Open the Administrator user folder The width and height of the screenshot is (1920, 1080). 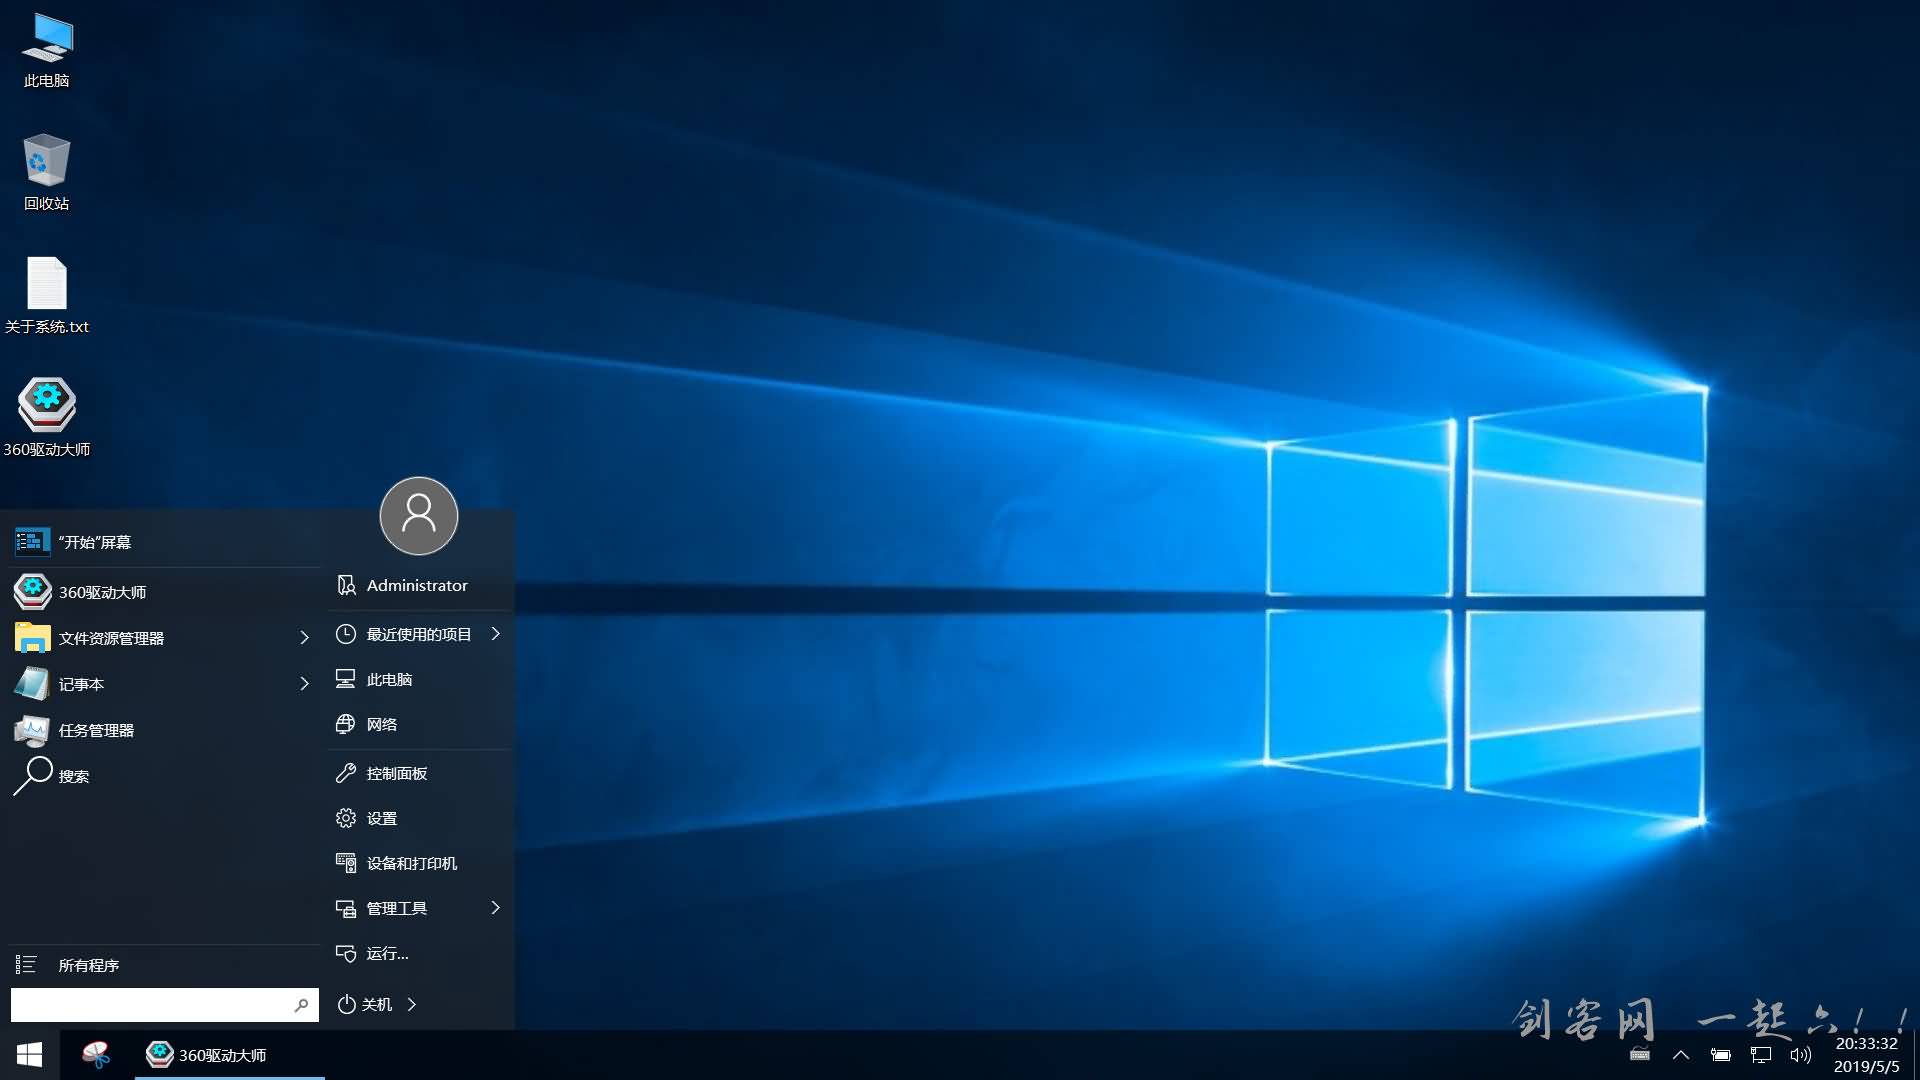pos(419,585)
